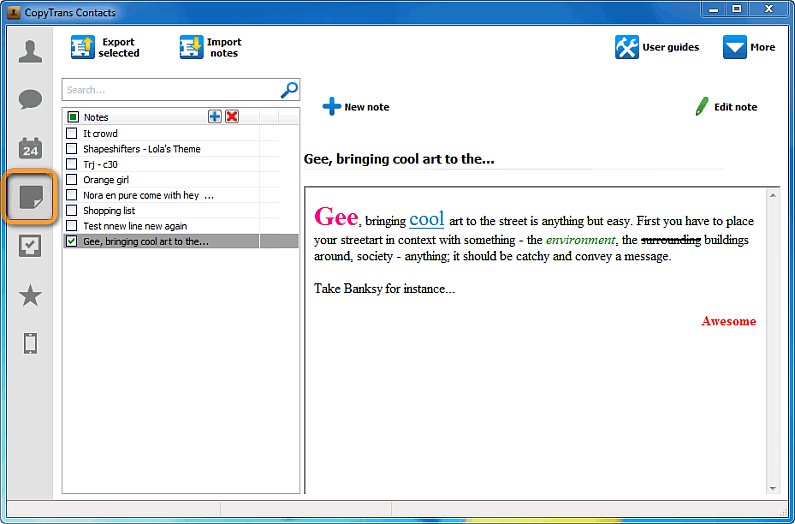Click the blue plus add note icon
795x524 pixels.
pos(215,117)
